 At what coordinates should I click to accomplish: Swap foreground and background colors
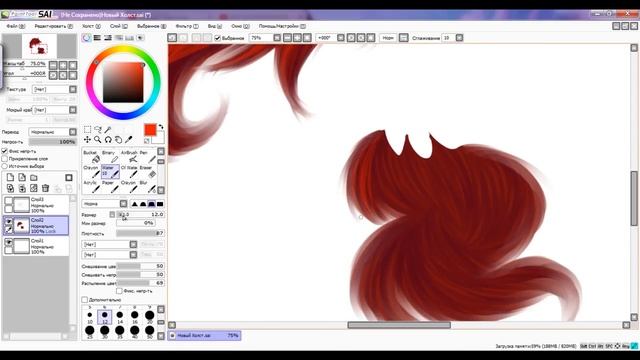click(x=161, y=127)
